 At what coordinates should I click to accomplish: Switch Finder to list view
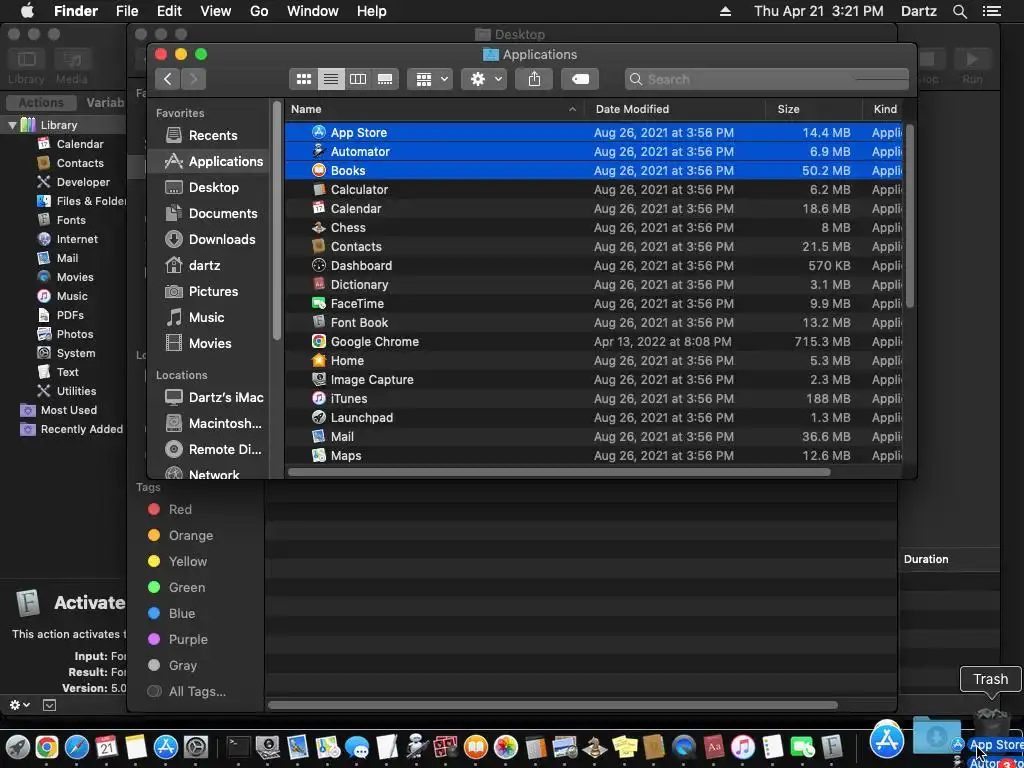click(x=331, y=79)
